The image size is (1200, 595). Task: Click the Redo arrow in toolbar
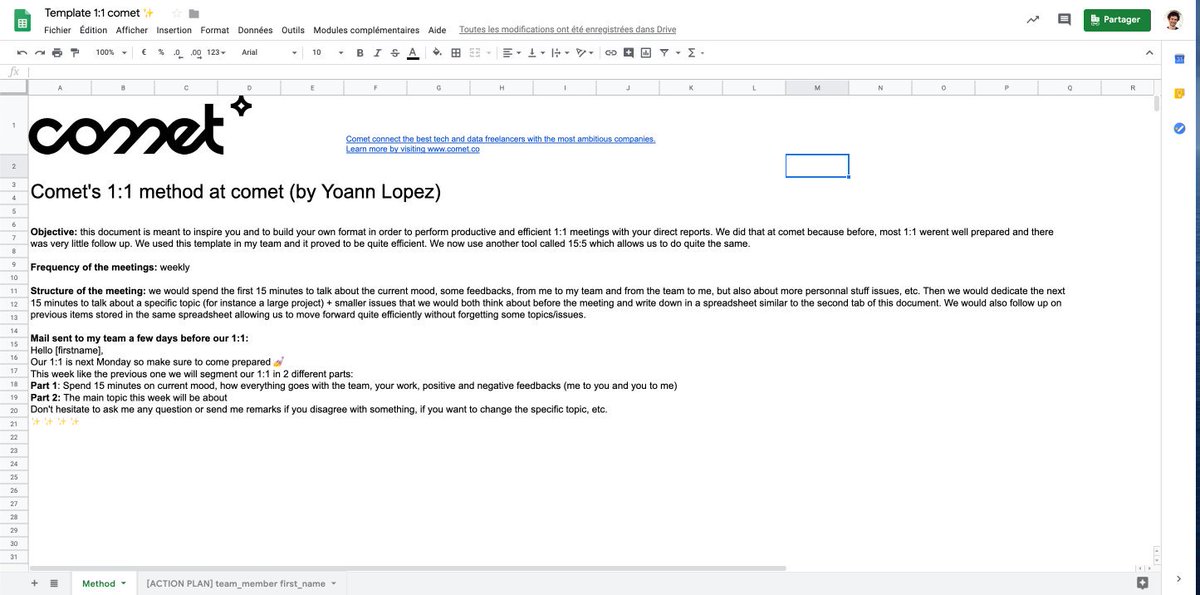[x=40, y=53]
